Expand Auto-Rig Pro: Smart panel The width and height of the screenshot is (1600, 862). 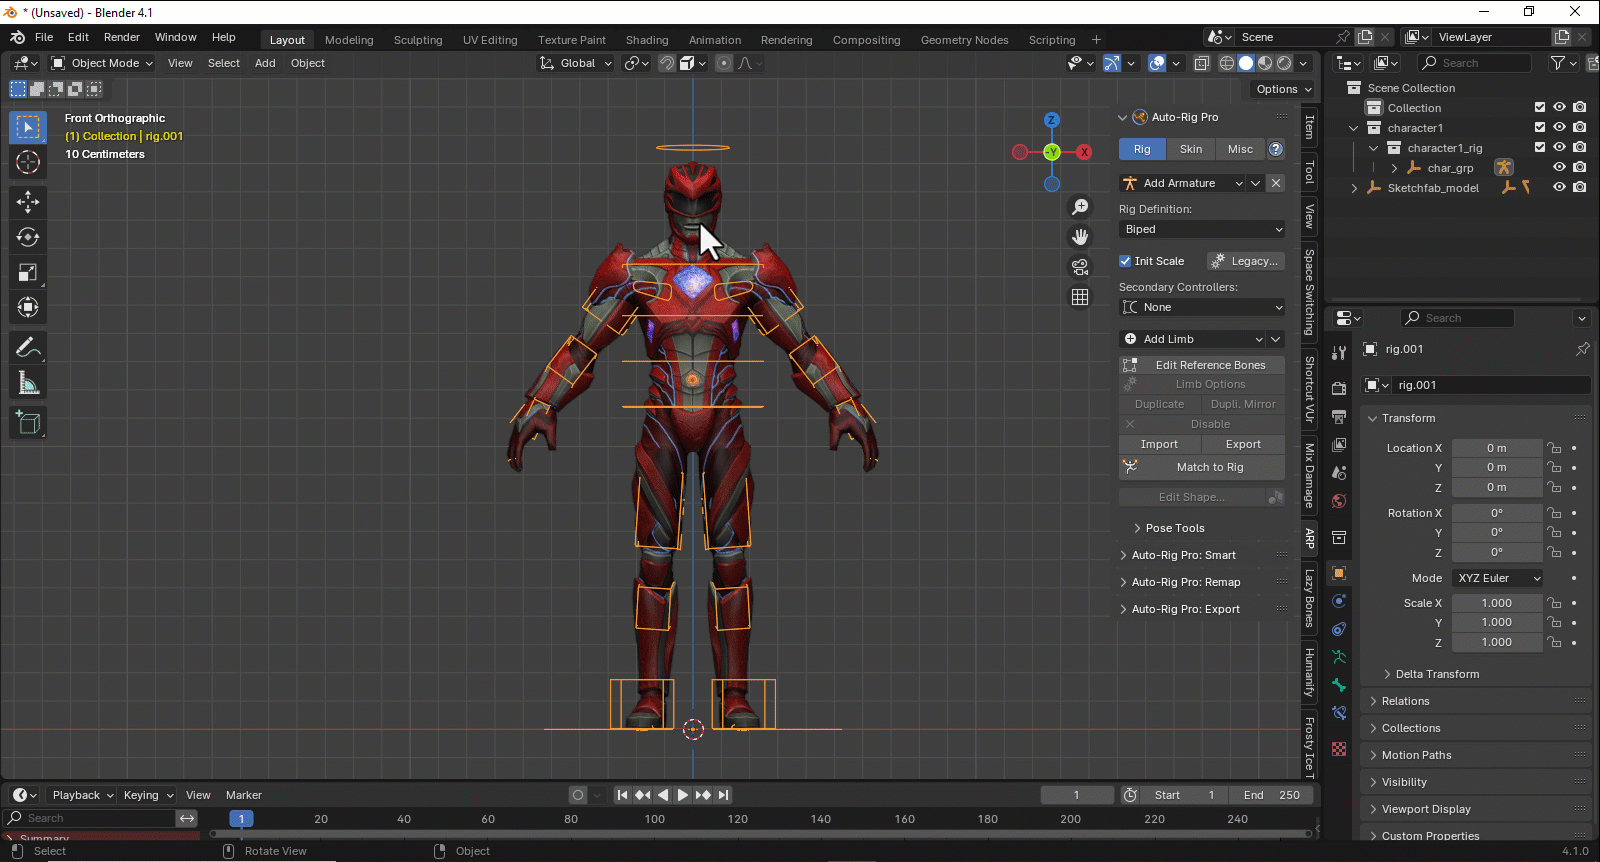click(1183, 555)
